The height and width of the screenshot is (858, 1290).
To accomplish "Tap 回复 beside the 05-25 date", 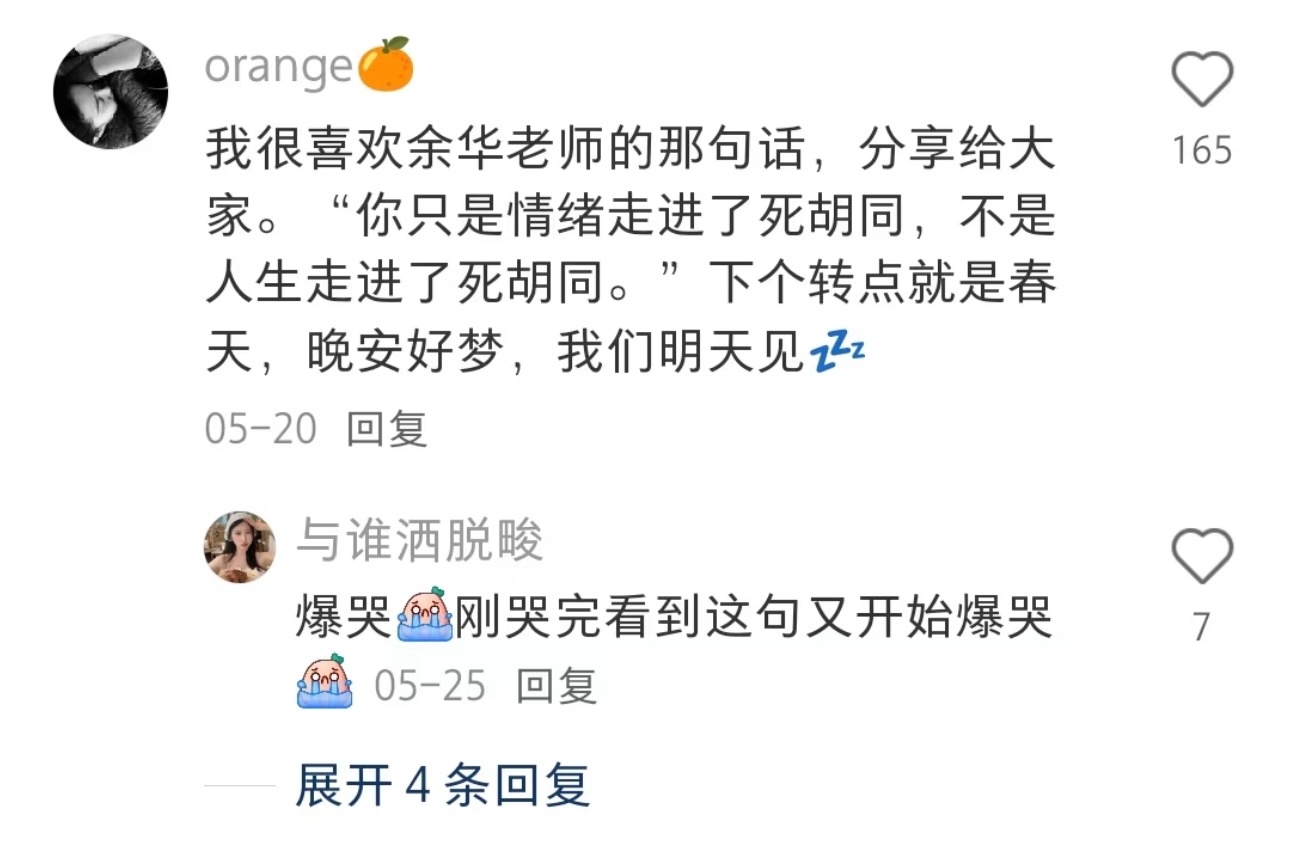I will pos(556,686).
